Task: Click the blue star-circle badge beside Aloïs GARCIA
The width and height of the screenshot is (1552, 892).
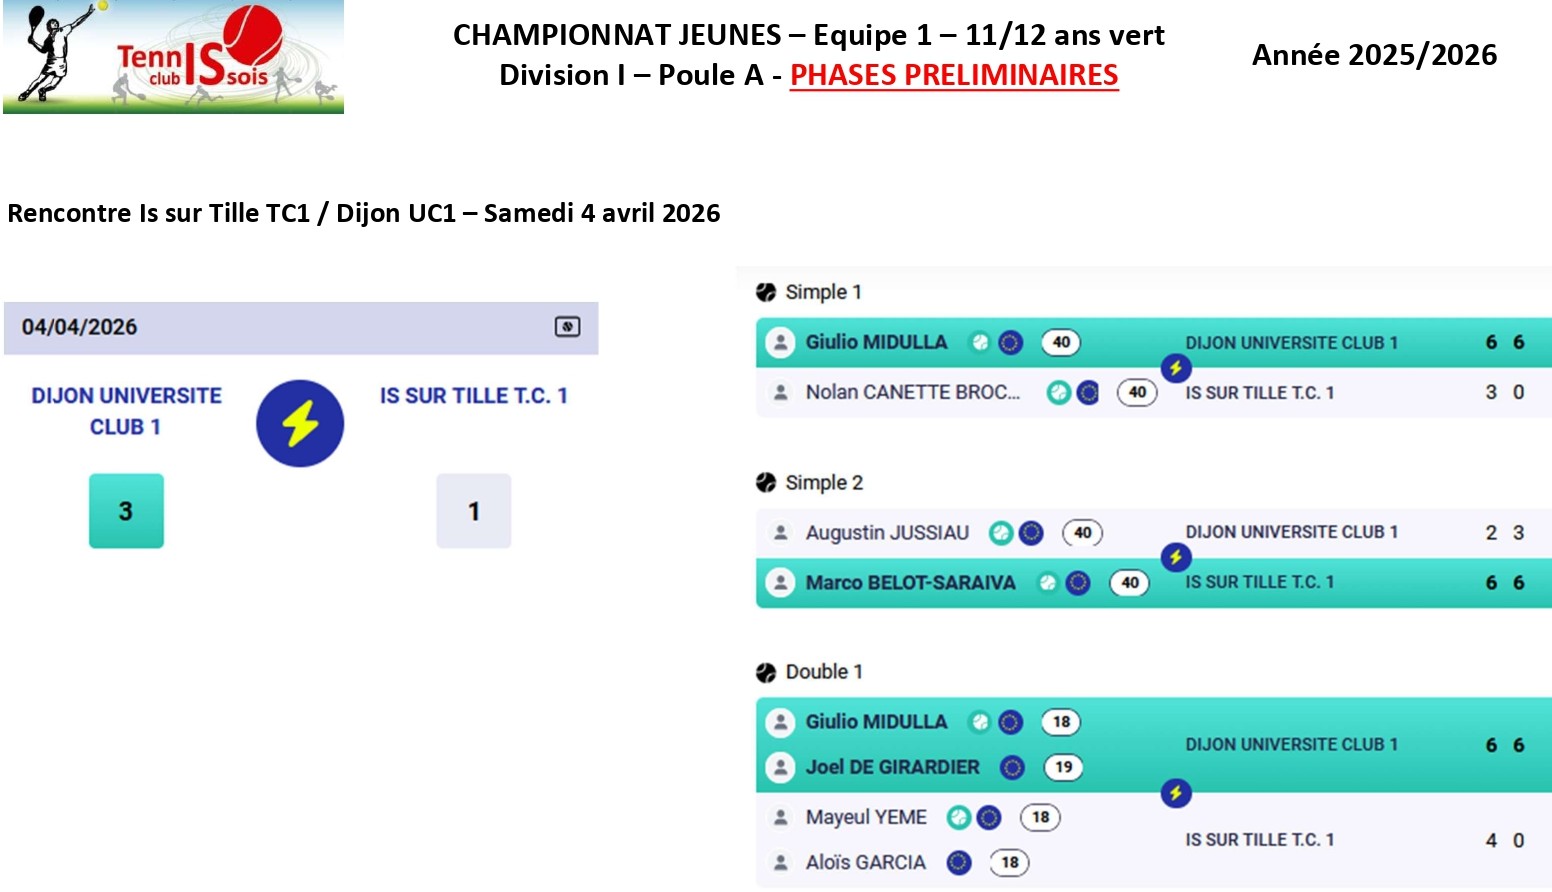Action: 958,862
